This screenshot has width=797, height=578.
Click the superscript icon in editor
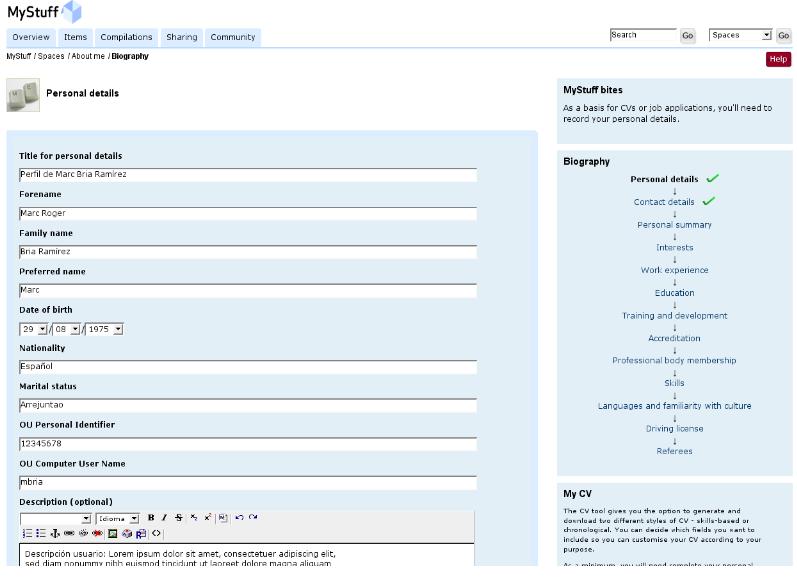pos(207,518)
